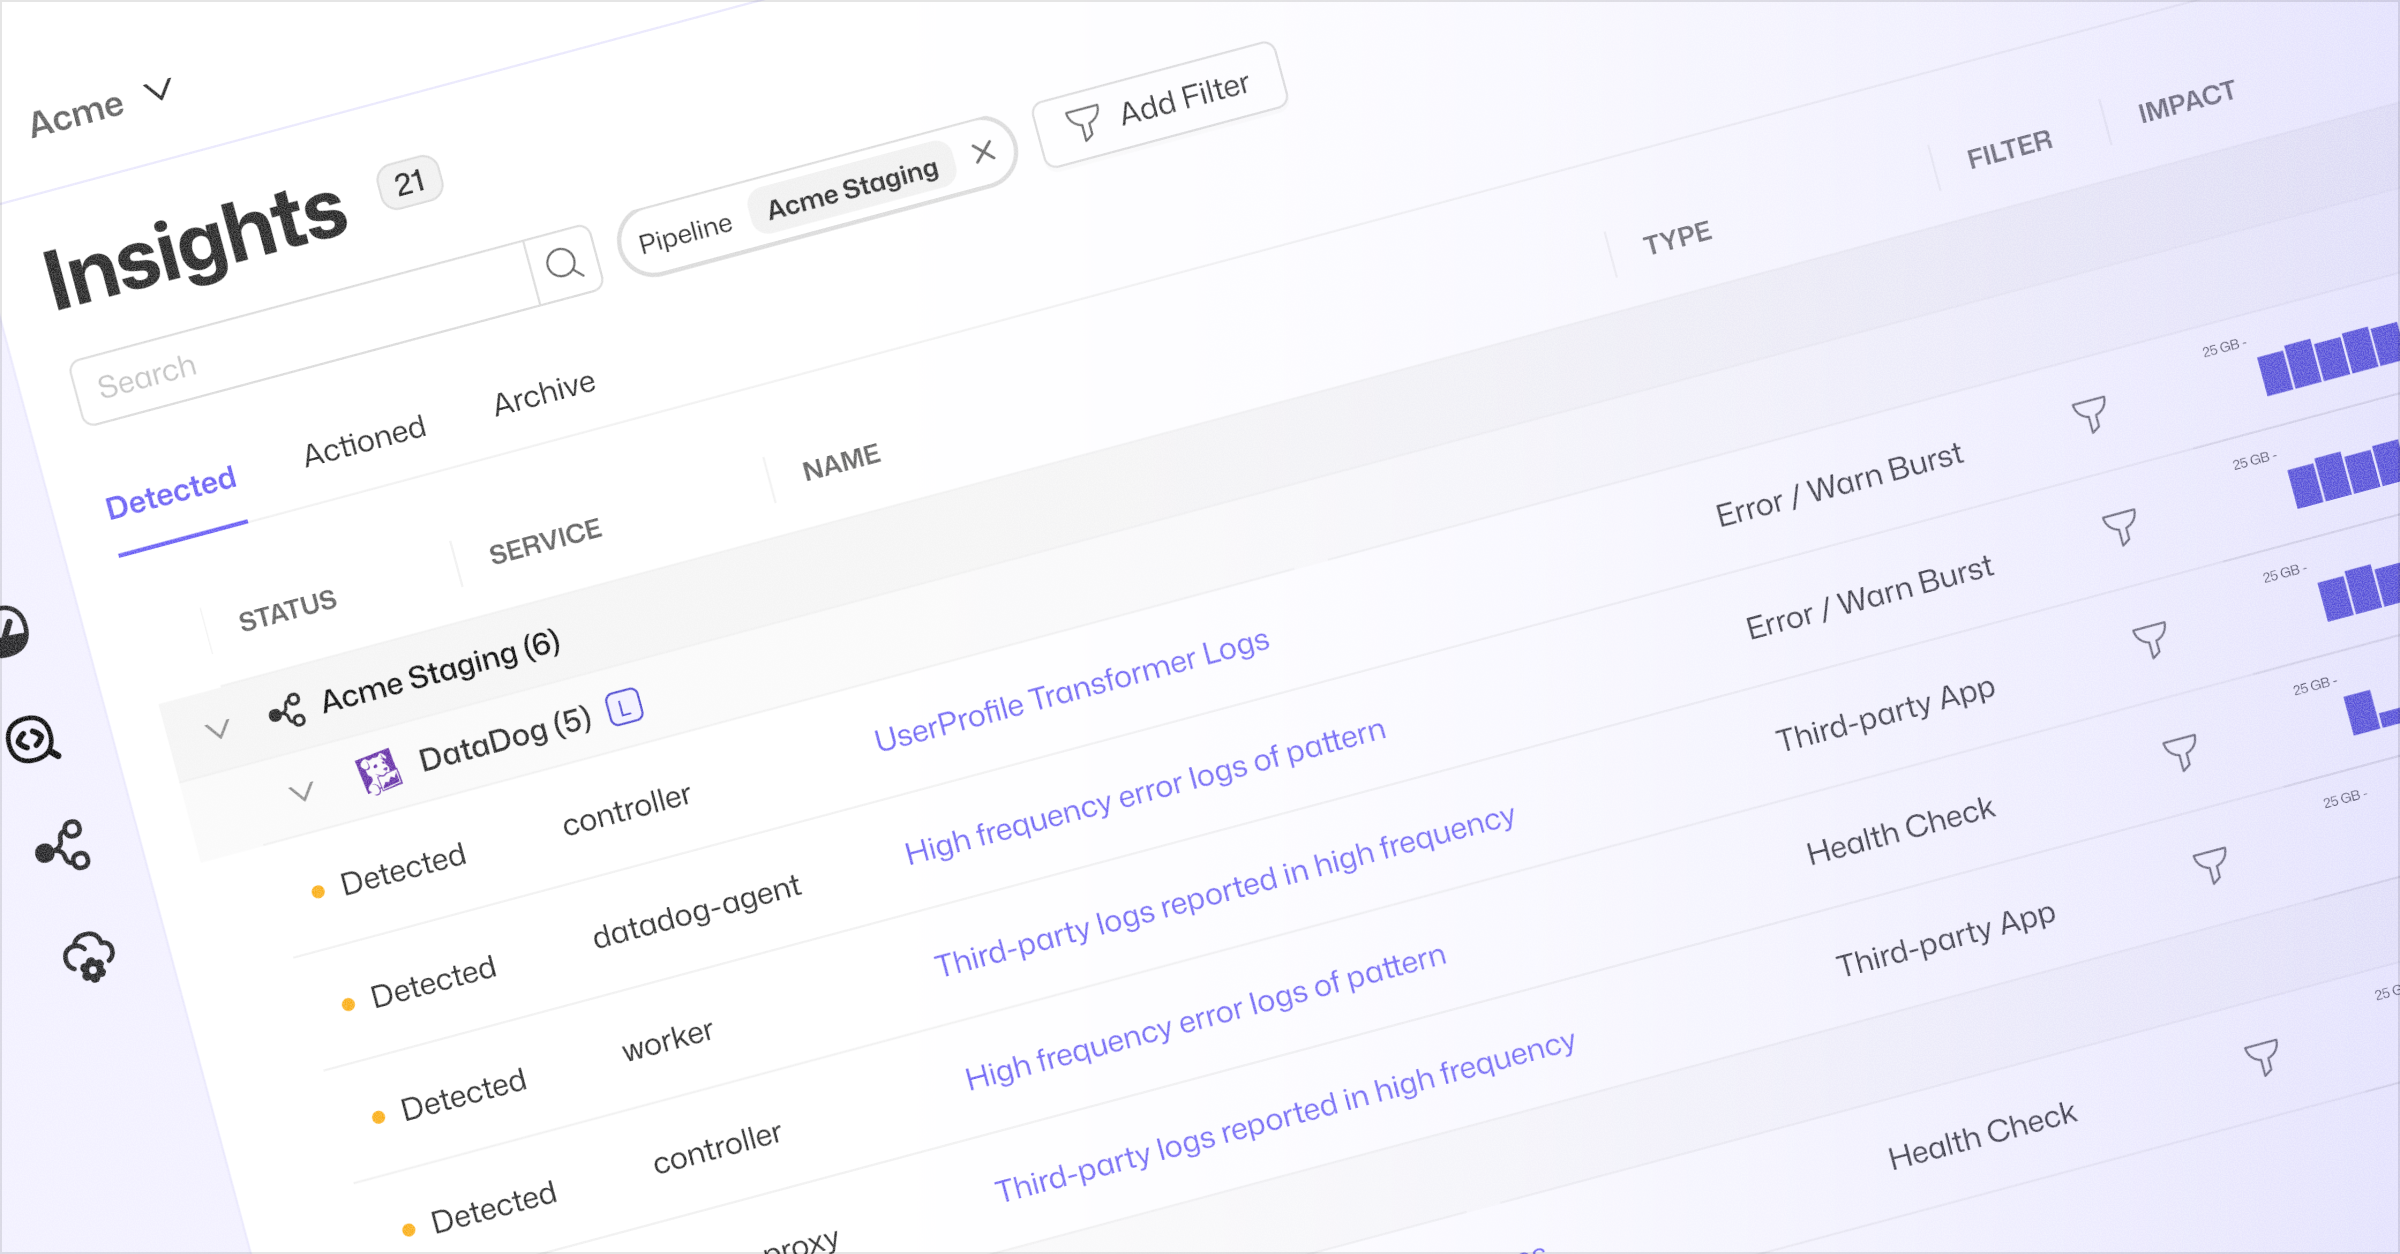Sort by FILTER column header

(2009, 149)
